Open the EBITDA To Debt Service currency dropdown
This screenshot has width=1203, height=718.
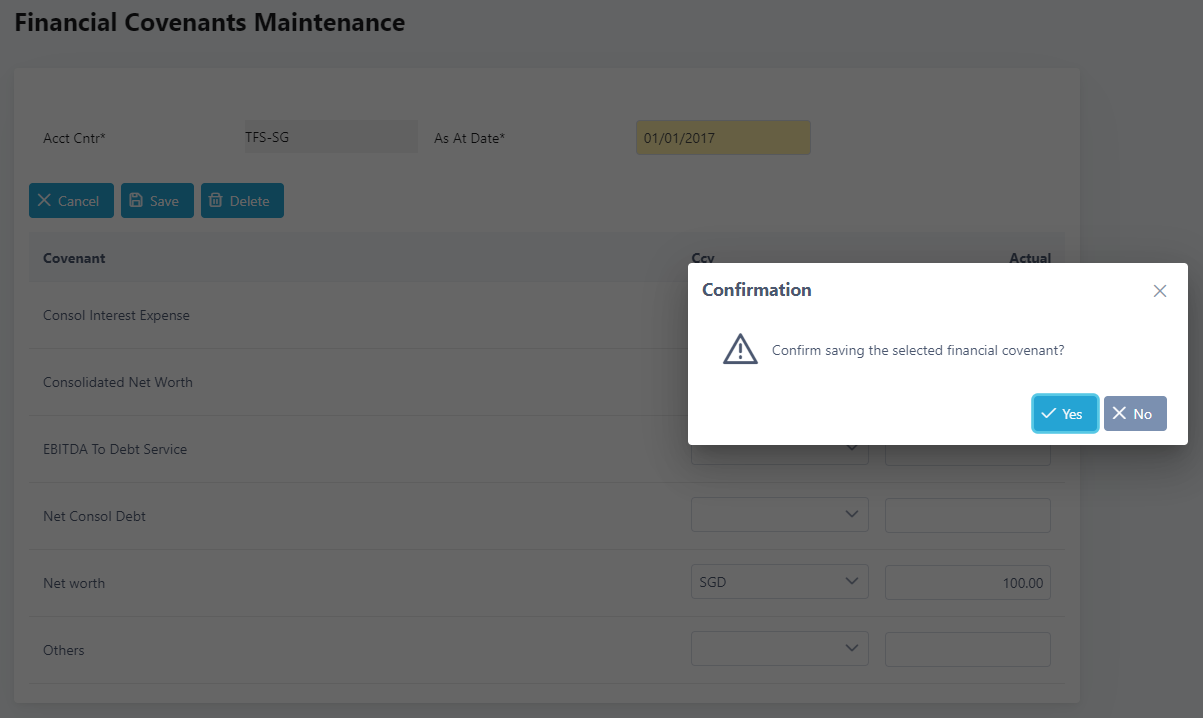click(x=779, y=454)
